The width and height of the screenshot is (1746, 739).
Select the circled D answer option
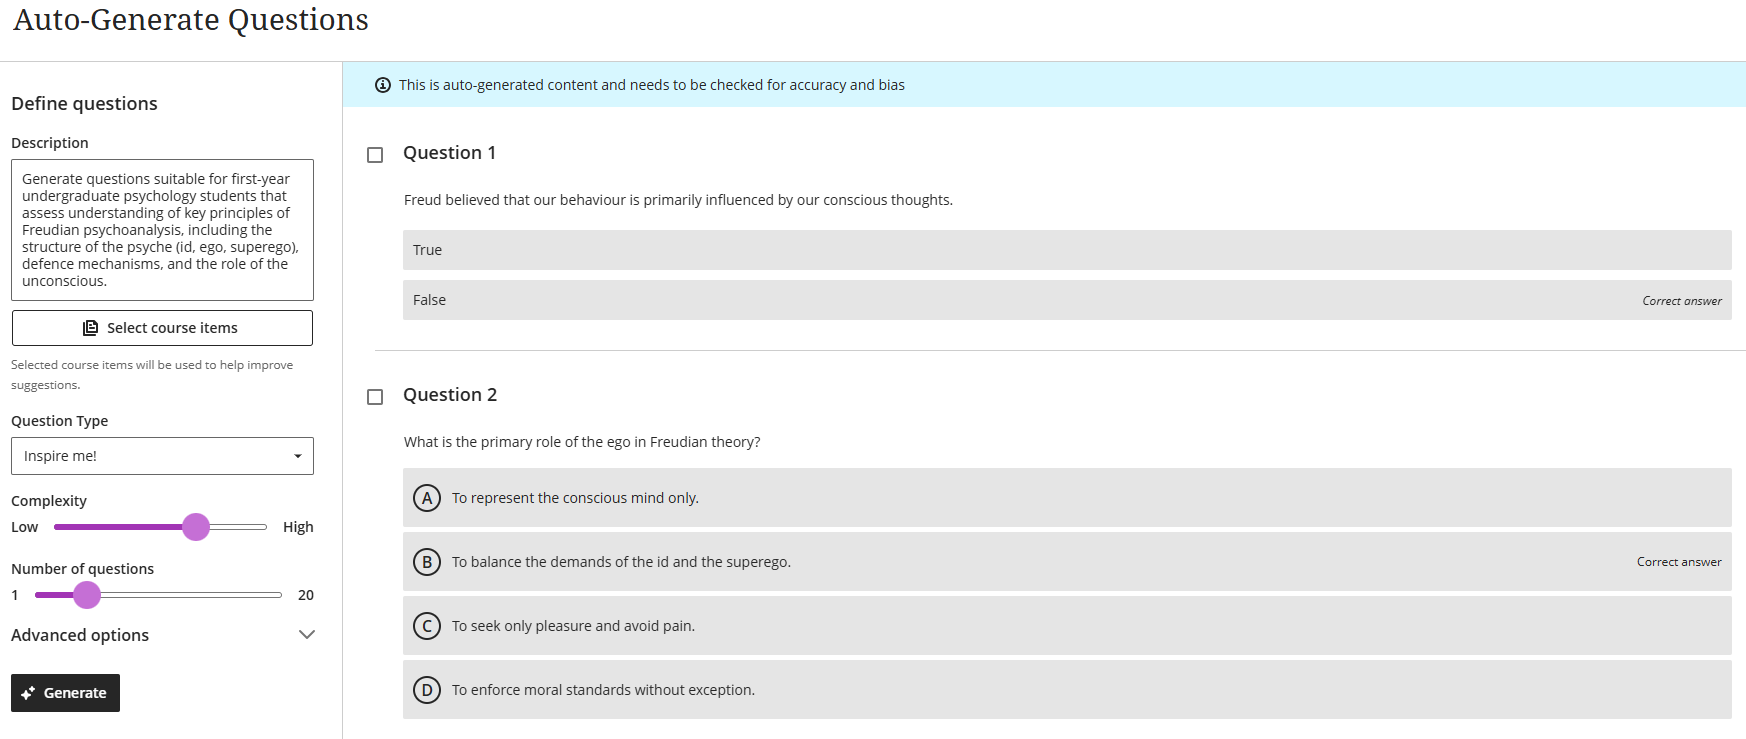tap(427, 690)
